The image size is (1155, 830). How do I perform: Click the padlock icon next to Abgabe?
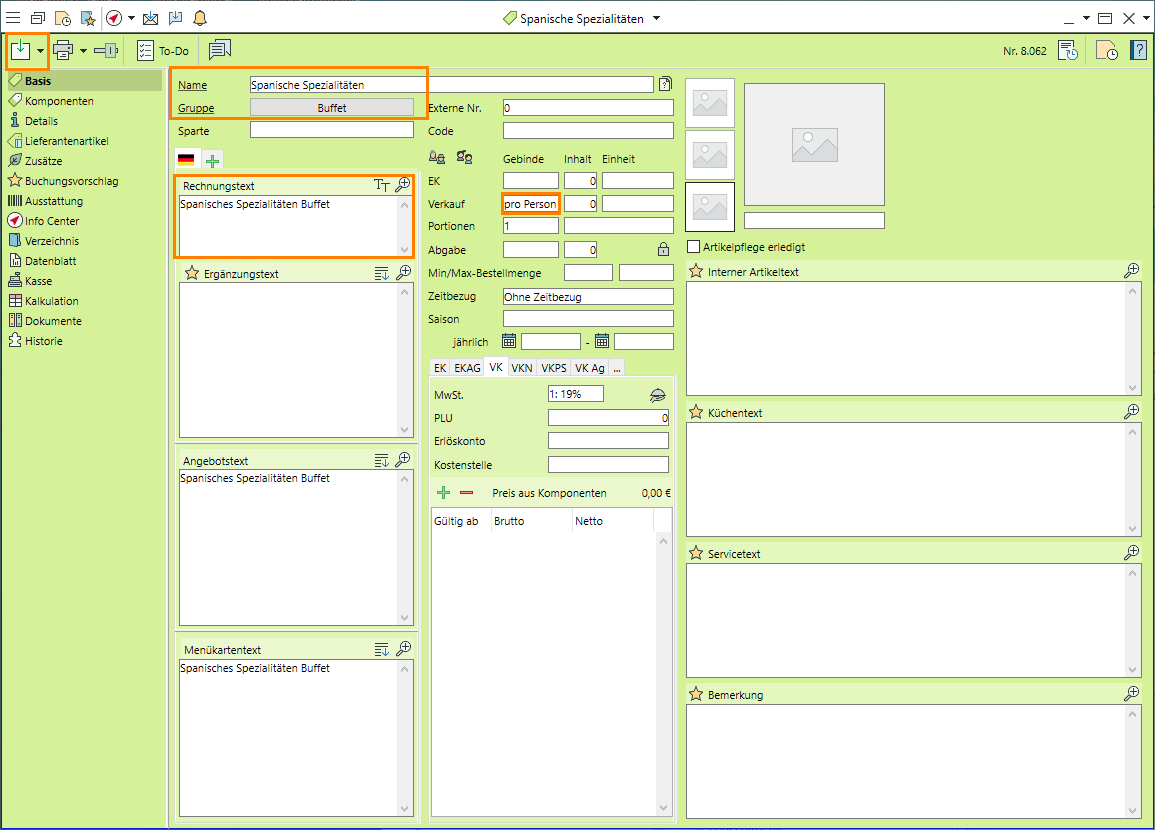tap(663, 249)
